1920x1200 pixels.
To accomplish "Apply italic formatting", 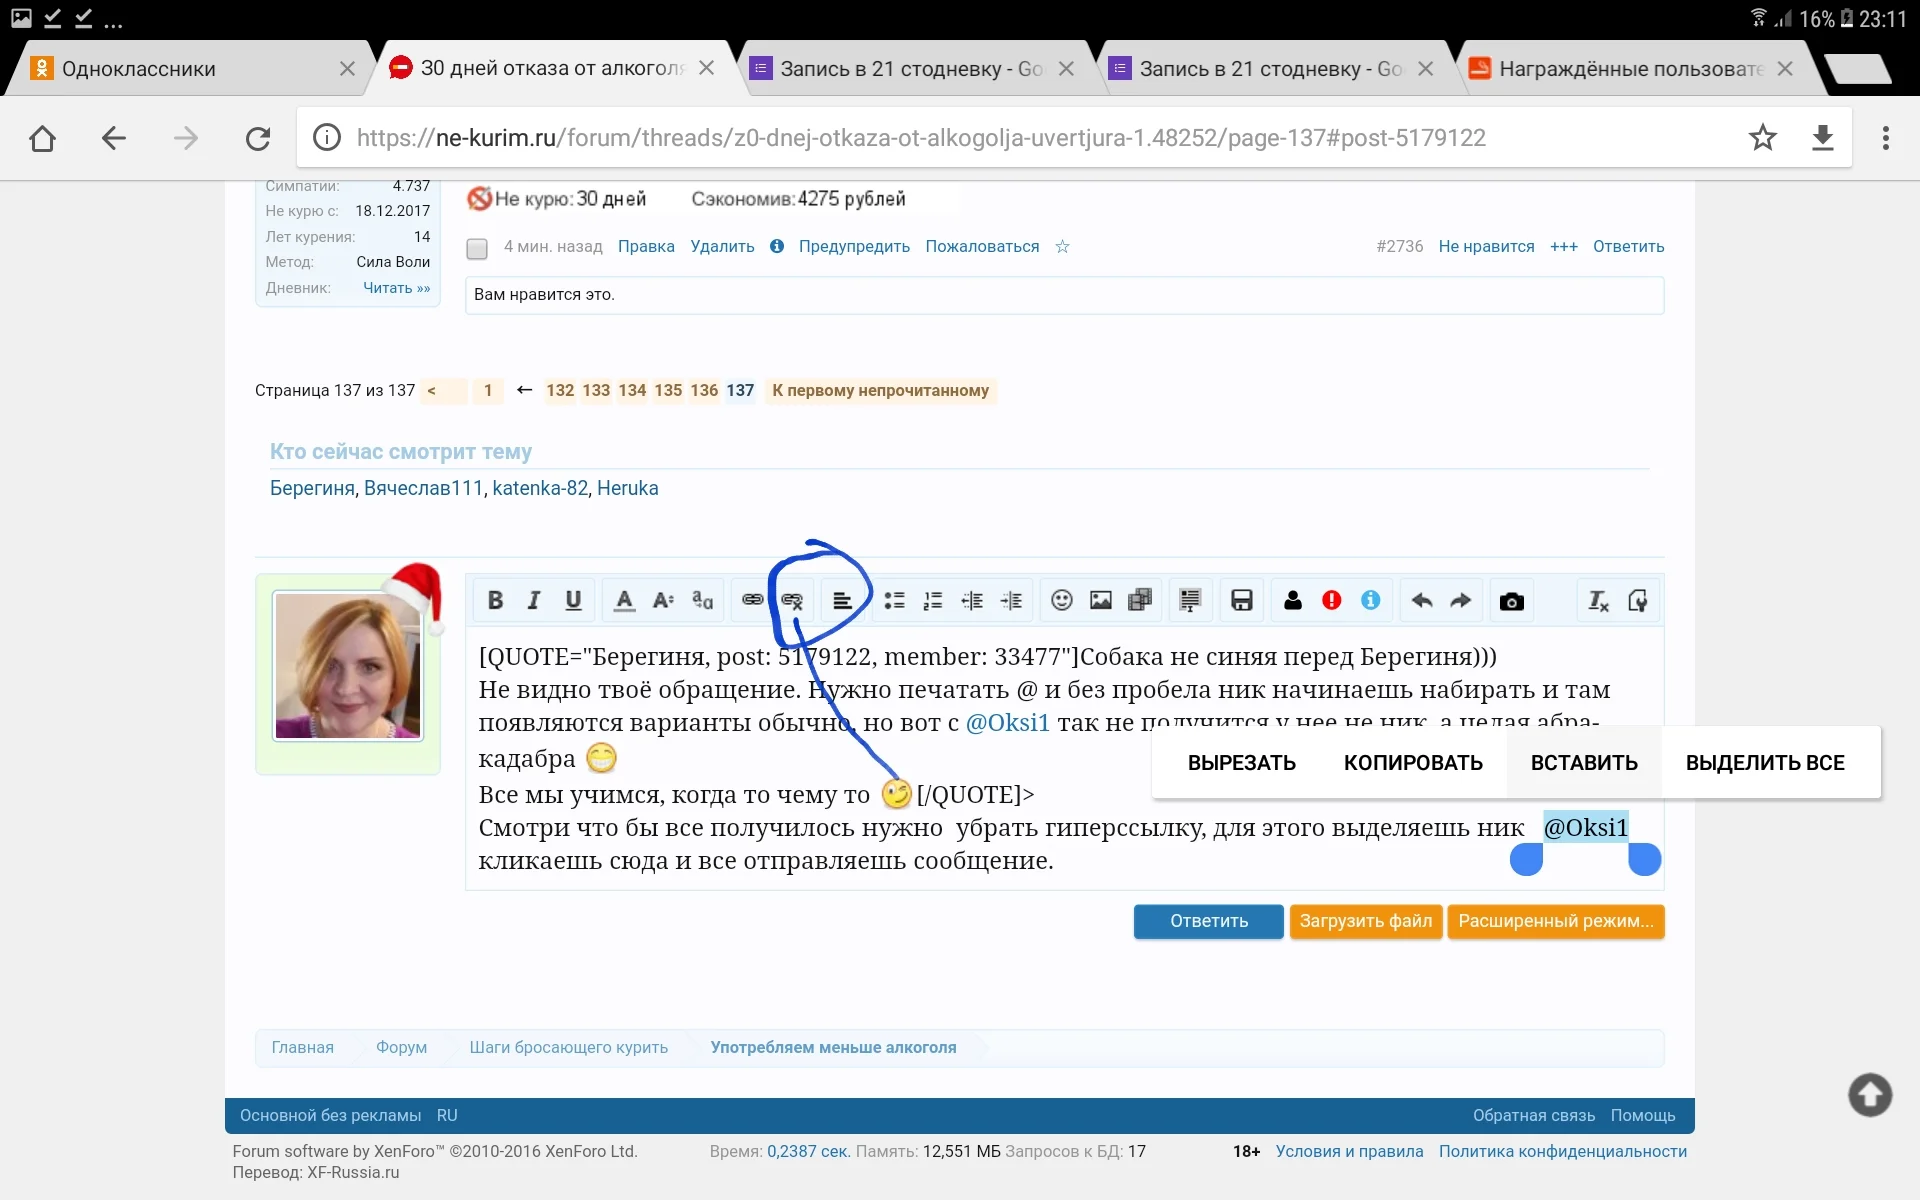I will point(533,600).
